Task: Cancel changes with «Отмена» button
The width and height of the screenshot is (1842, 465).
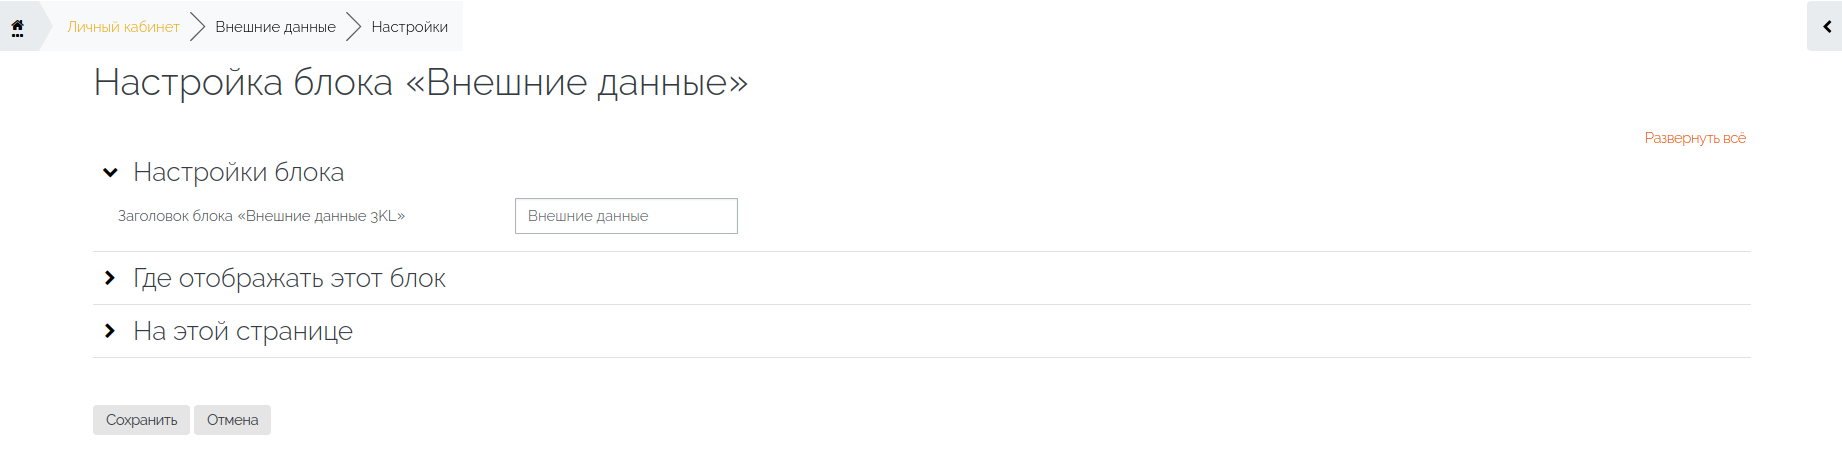Action: click(232, 420)
